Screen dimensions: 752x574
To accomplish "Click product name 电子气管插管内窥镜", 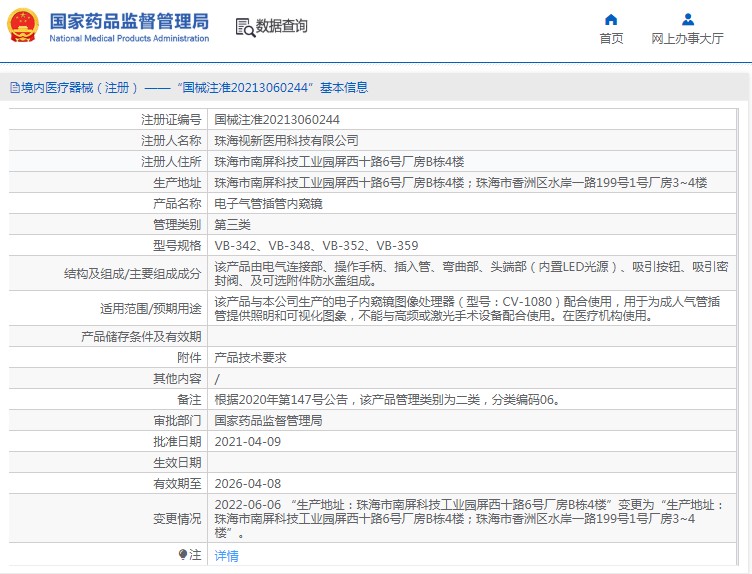I will [x=268, y=203].
